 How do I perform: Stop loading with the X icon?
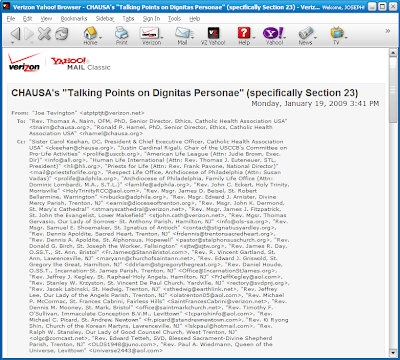click(44, 33)
